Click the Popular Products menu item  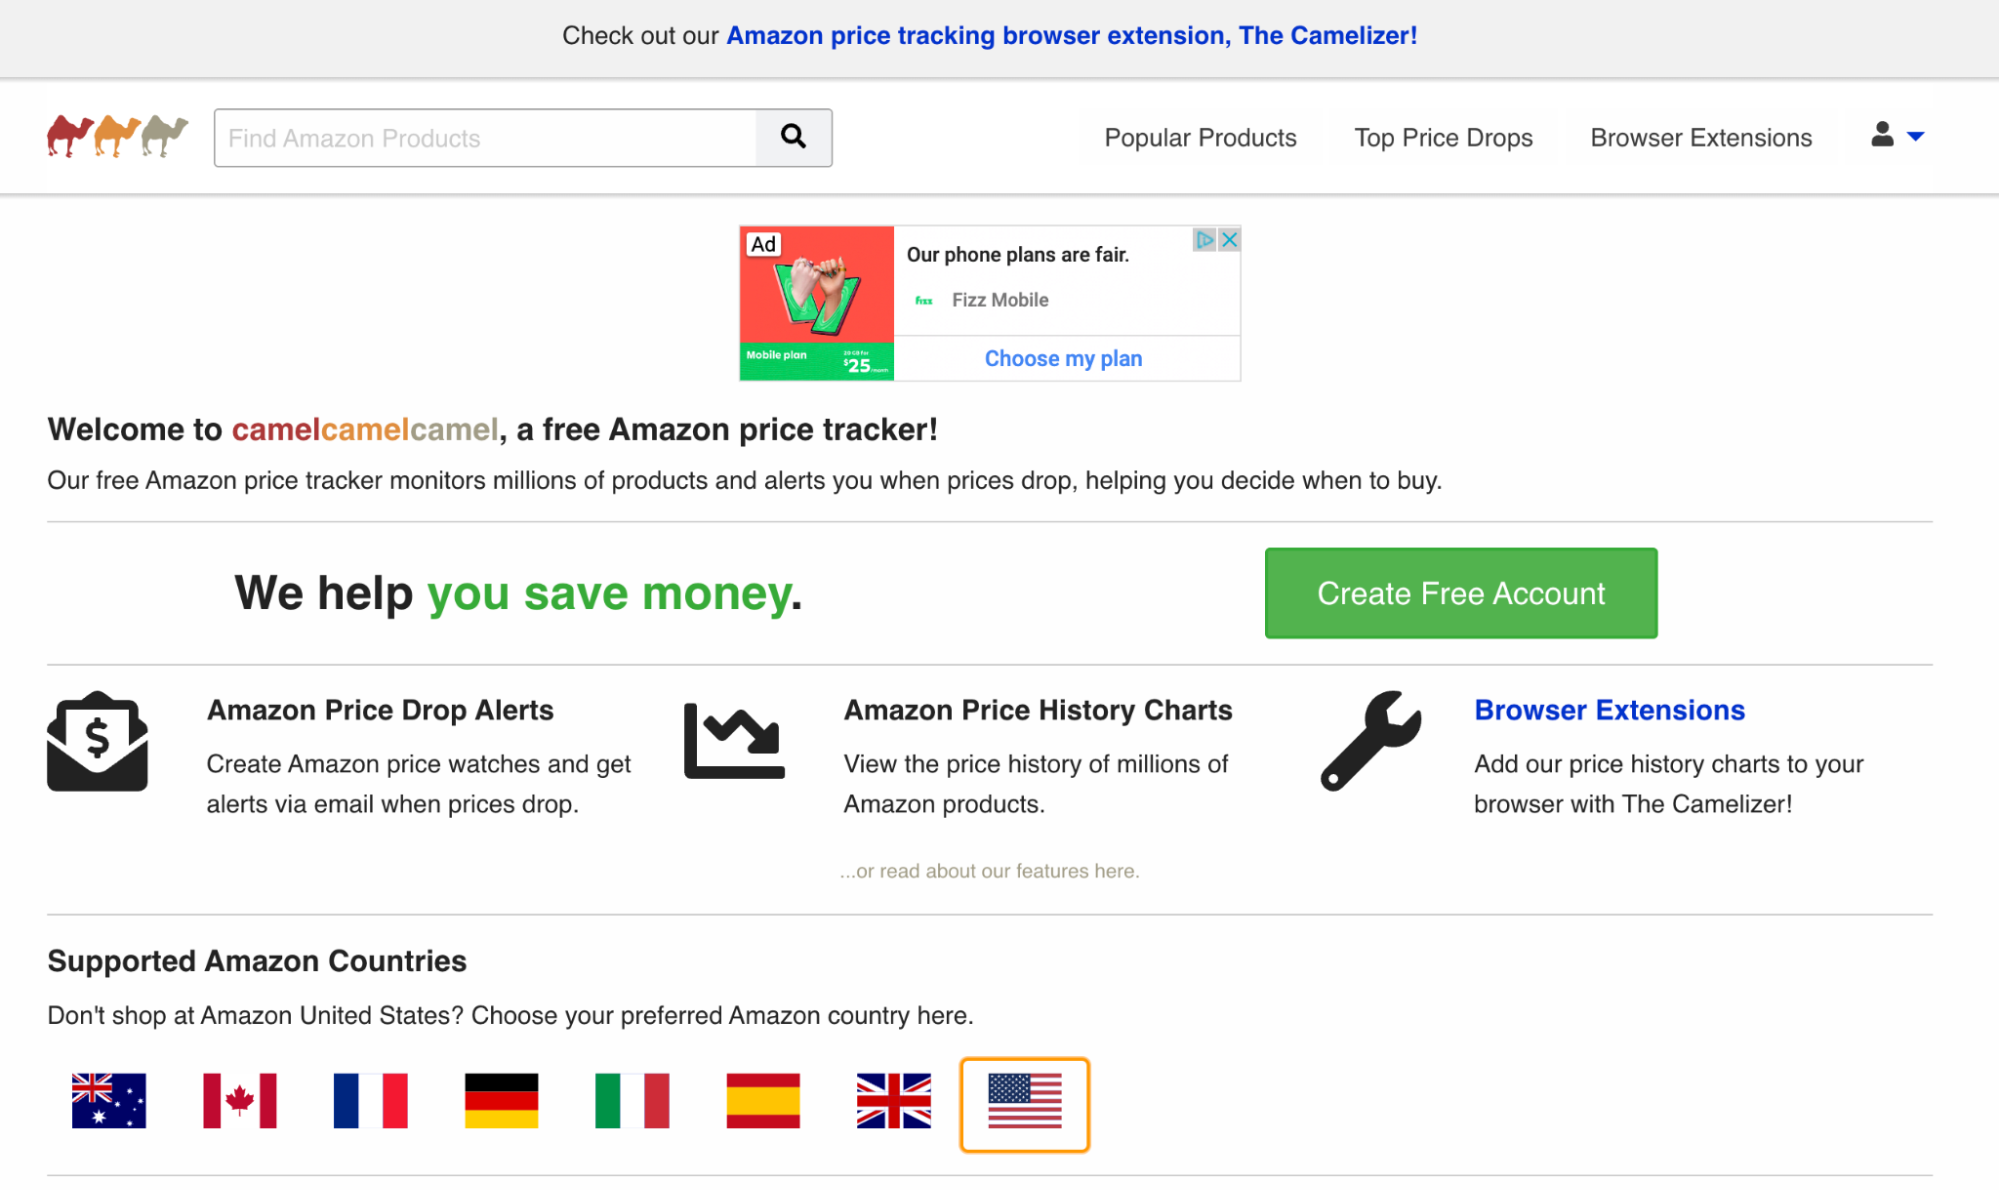tap(1200, 136)
